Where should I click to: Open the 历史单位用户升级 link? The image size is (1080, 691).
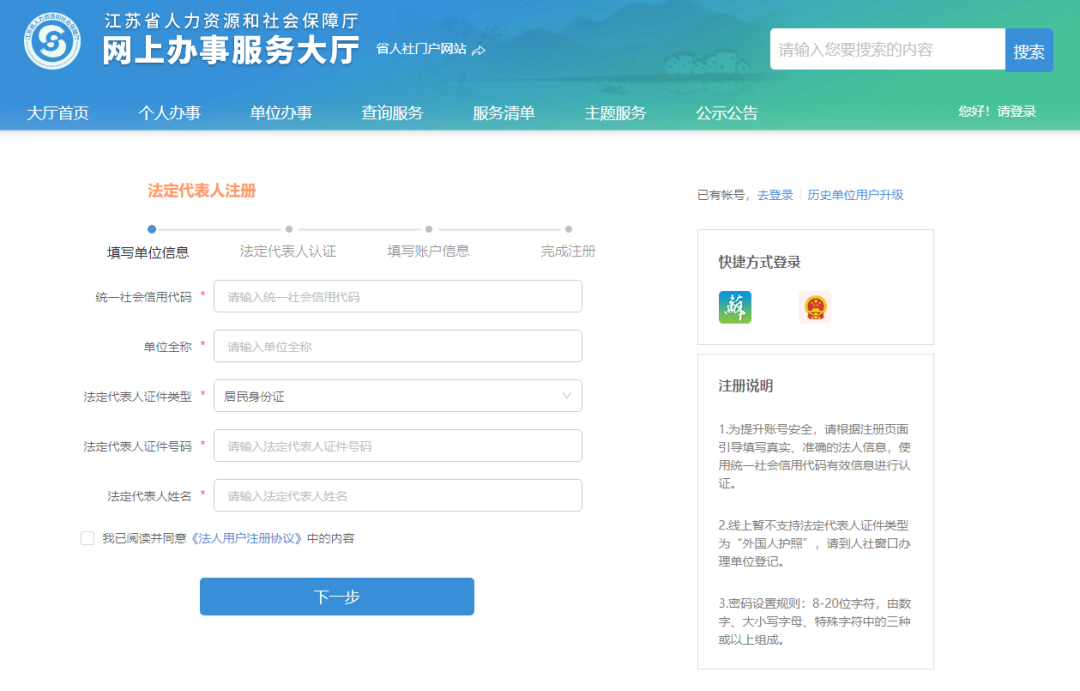pyautogui.click(x=855, y=195)
